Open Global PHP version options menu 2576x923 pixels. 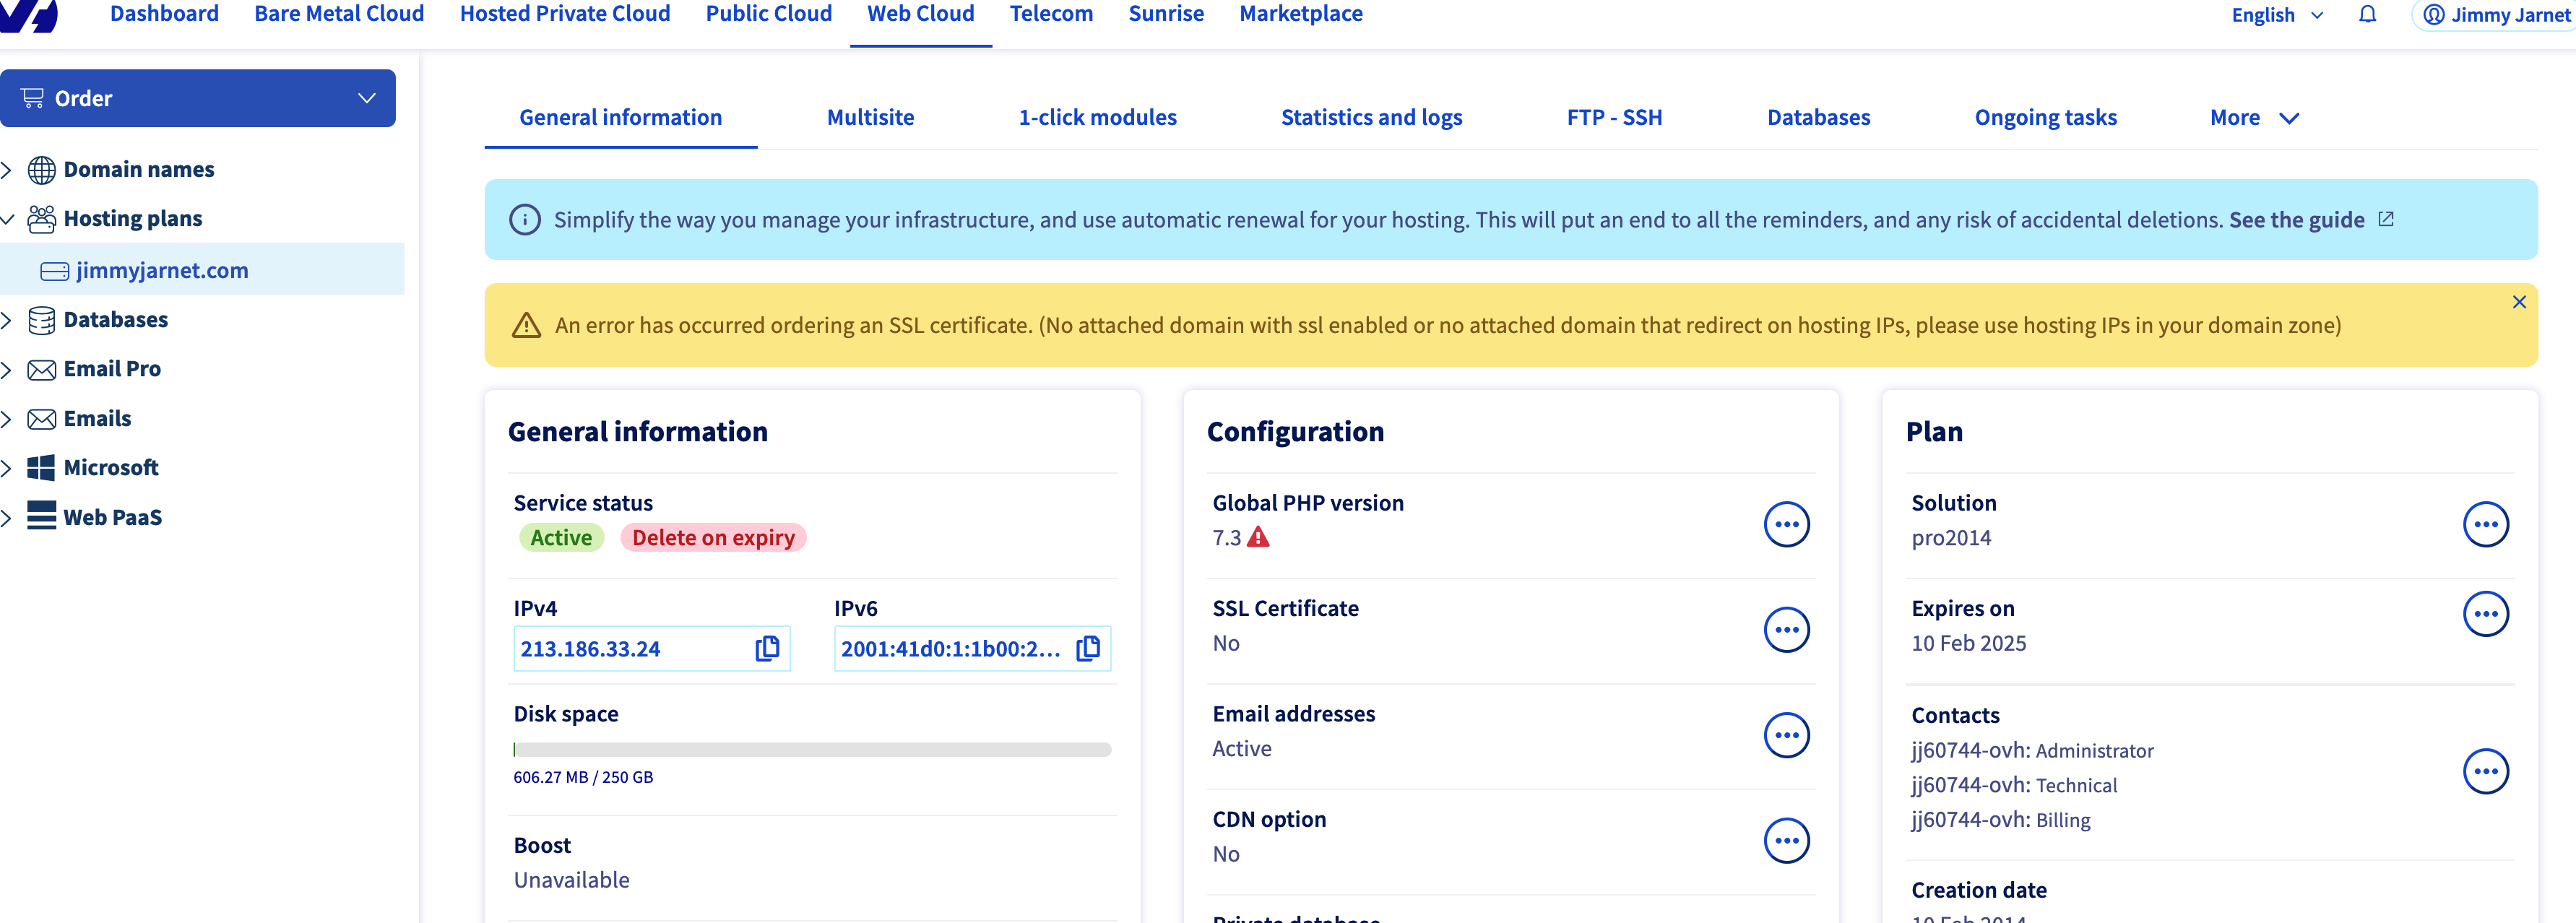[1786, 524]
